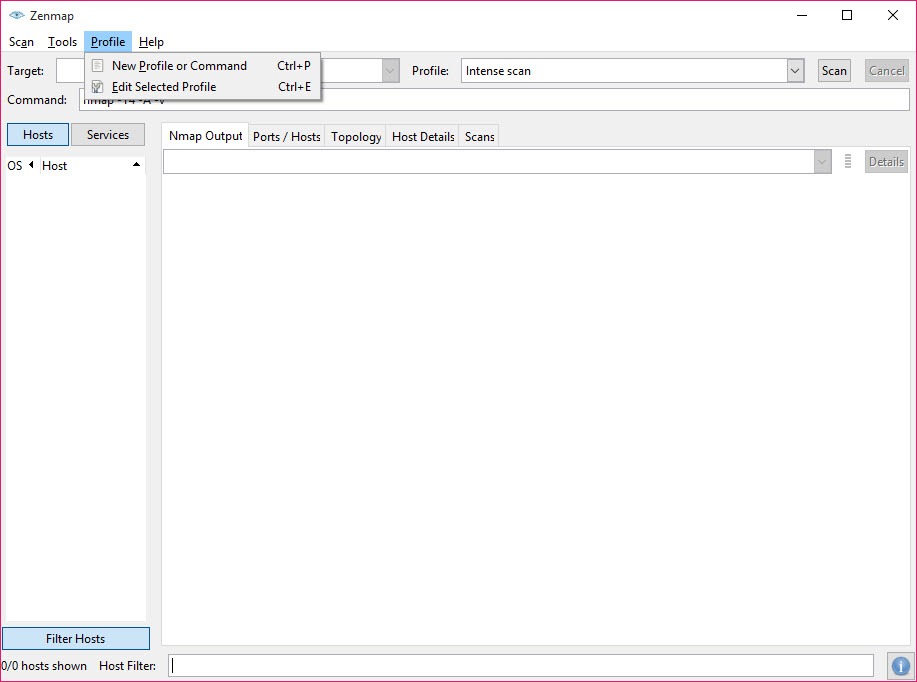
Task: Open the Help menu
Action: 151,42
